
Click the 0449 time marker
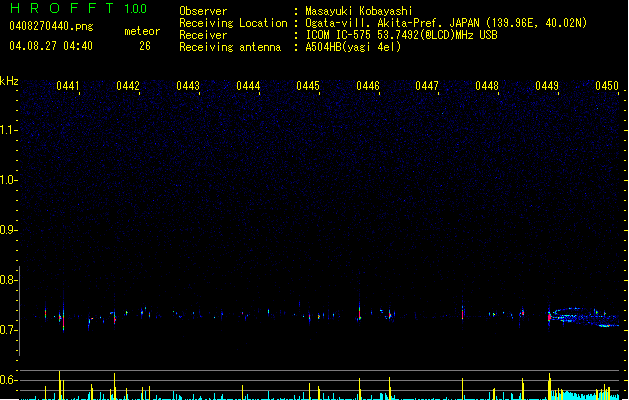(547, 86)
